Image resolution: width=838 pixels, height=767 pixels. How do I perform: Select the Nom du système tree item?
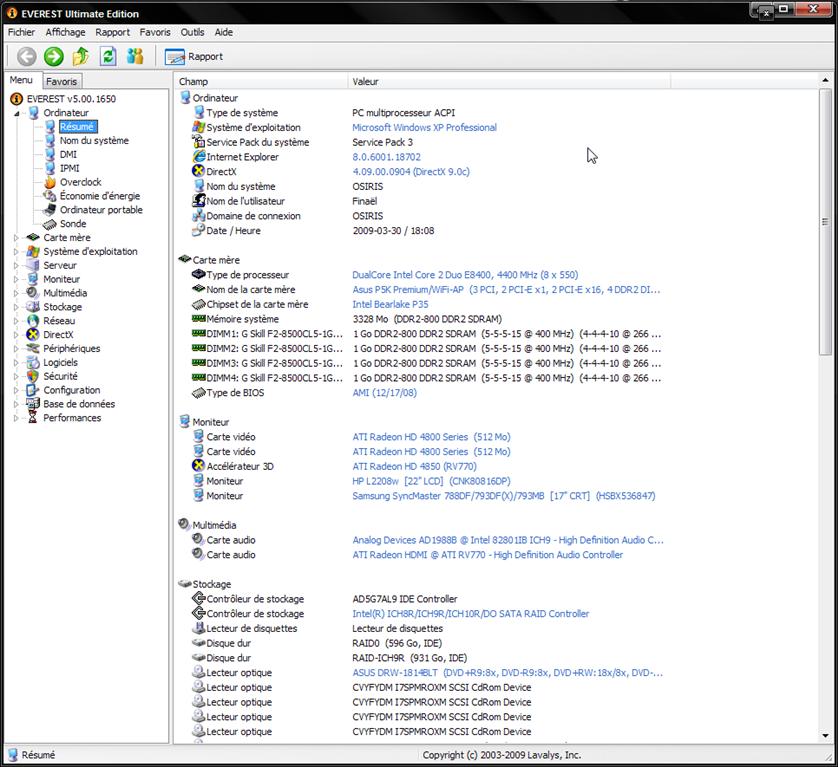click(x=94, y=141)
